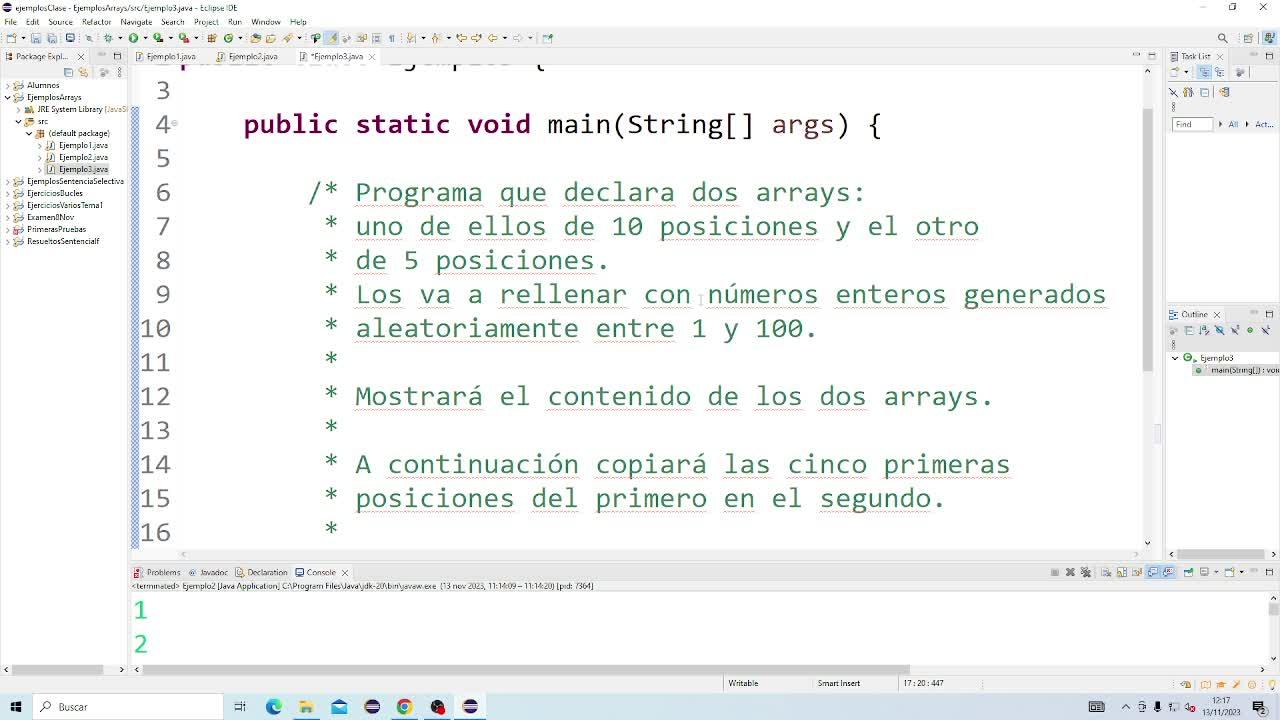Screen dimensions: 1280x720
Task: Open the Search magnifier in top-right corner
Action: tap(1222, 38)
